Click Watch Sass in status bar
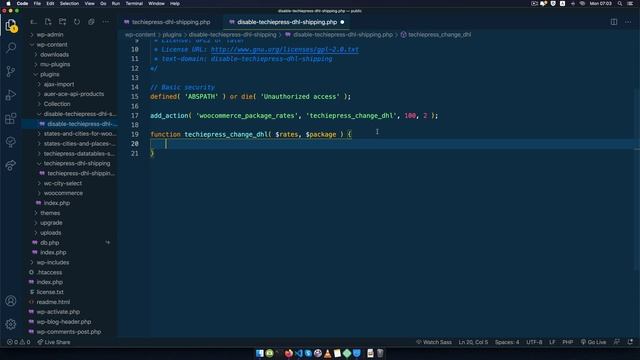 pos(433,342)
